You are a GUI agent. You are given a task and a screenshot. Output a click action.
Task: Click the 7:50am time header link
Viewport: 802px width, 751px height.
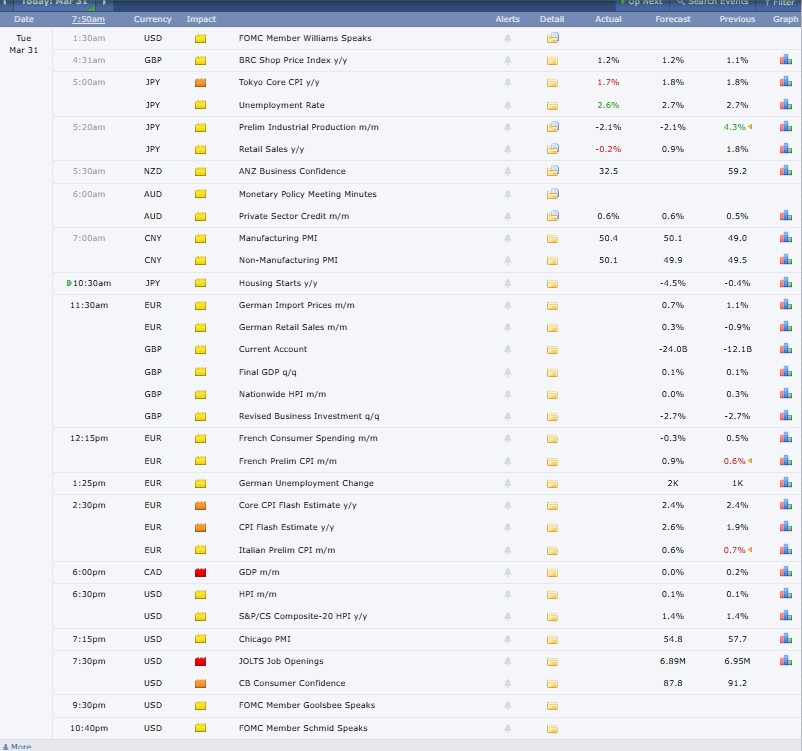pyautogui.click(x=88, y=19)
